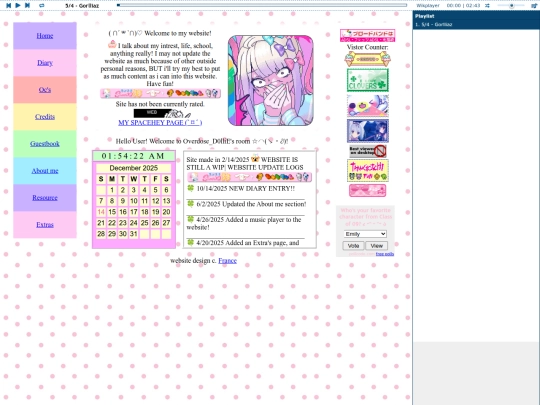The height and width of the screenshot is (405, 540).
Task: Play the current song
Action: coord(18,5)
